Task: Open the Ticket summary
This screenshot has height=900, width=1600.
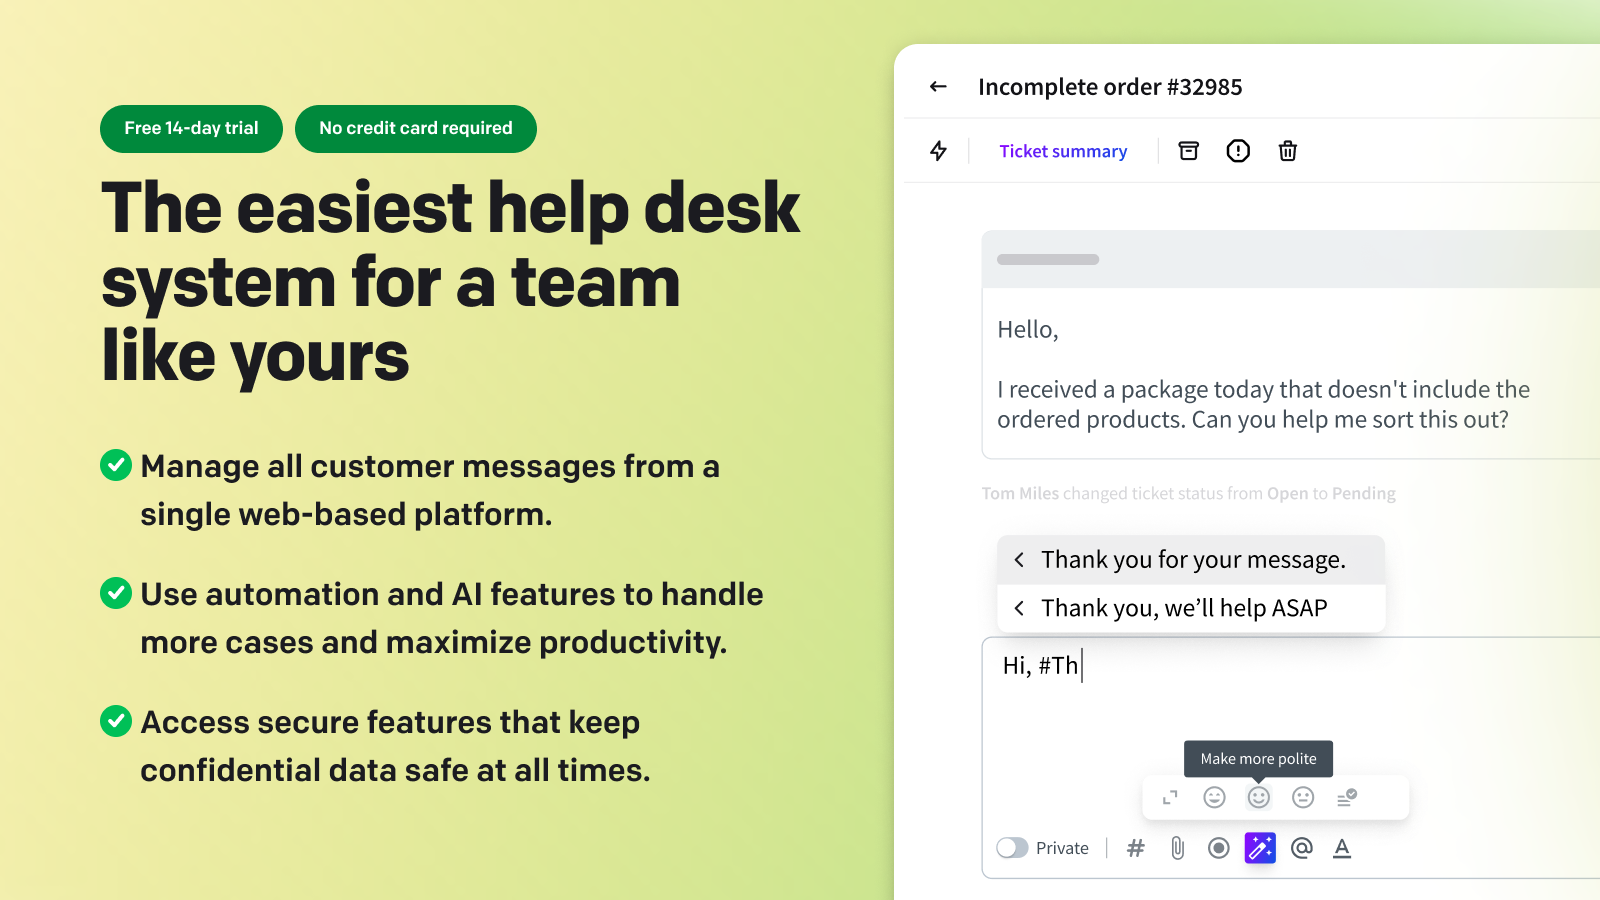Action: (x=1063, y=151)
